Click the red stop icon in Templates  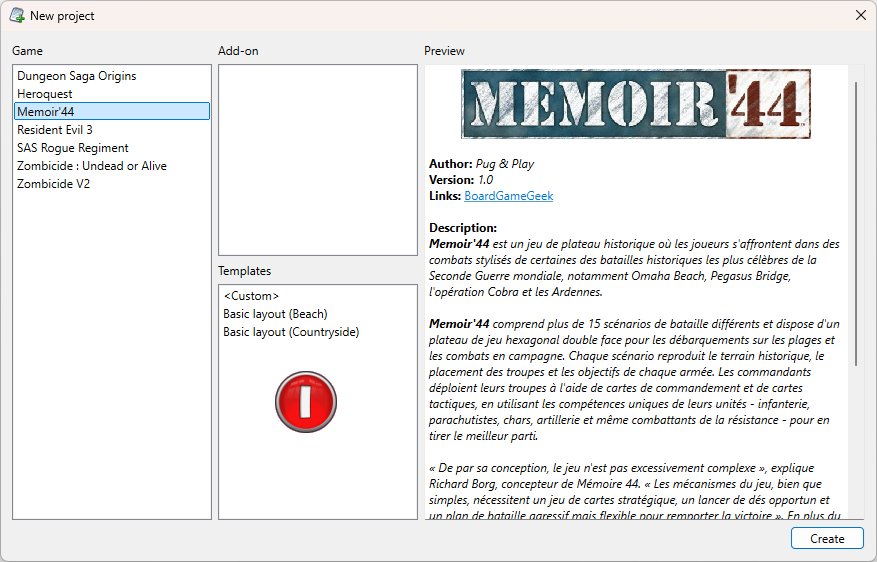click(306, 402)
